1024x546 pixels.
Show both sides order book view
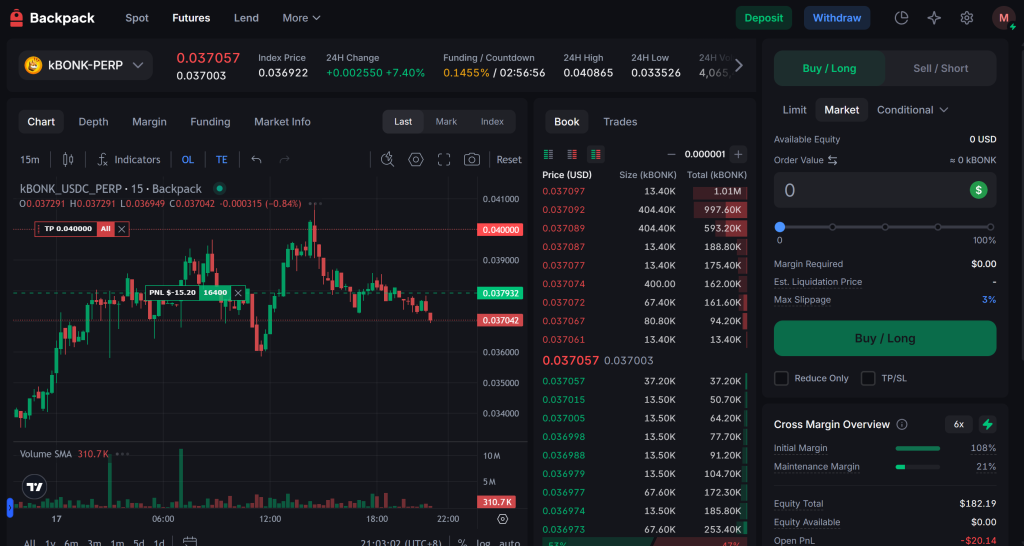pos(549,154)
